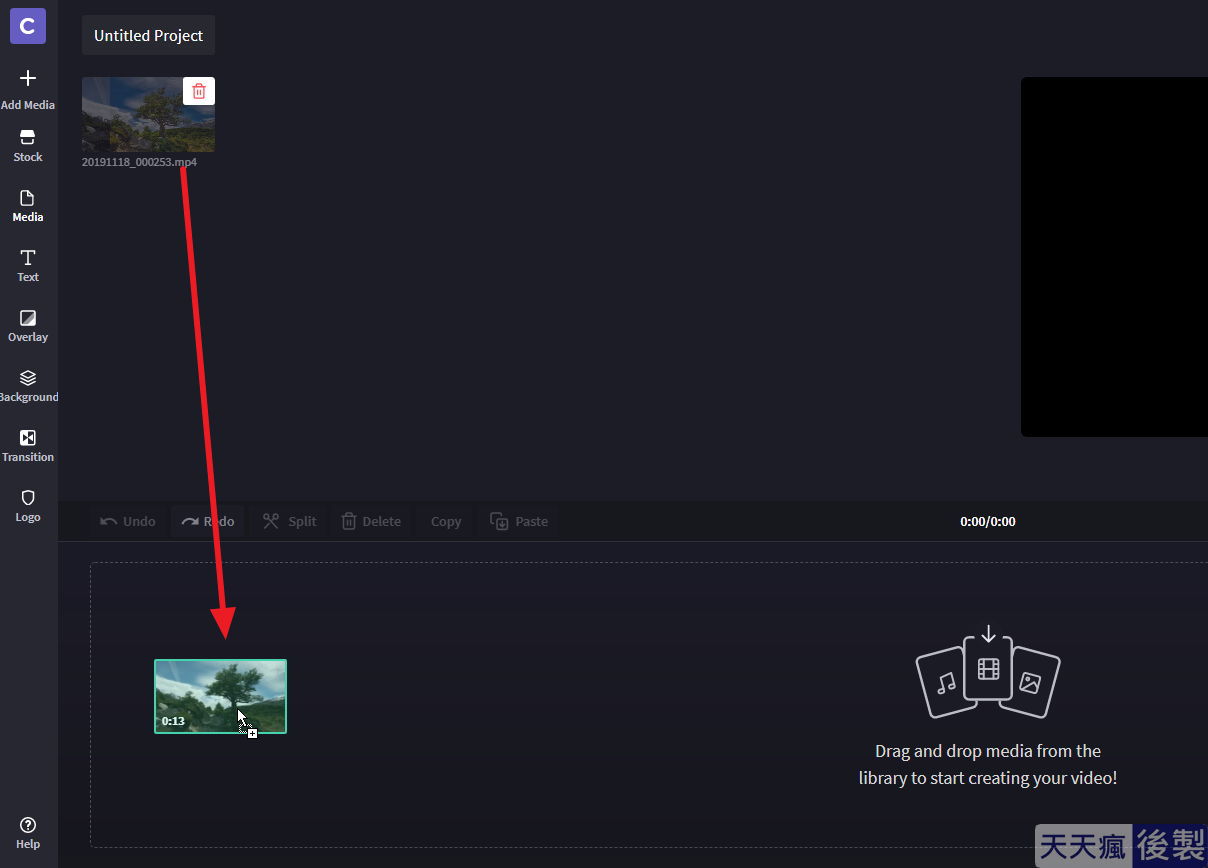This screenshot has width=1208, height=868.
Task: Click the Clipchamp logo icon
Action: 28,26
